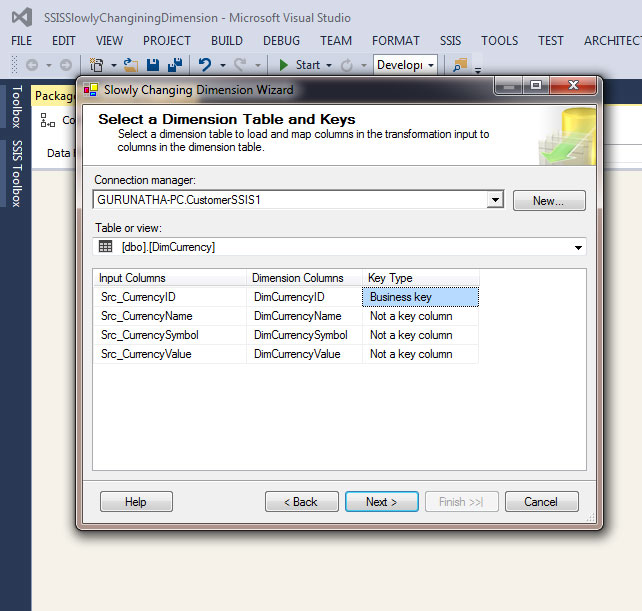This screenshot has width=642, height=611.
Task: Click the Redo arrow icon
Action: (240, 65)
